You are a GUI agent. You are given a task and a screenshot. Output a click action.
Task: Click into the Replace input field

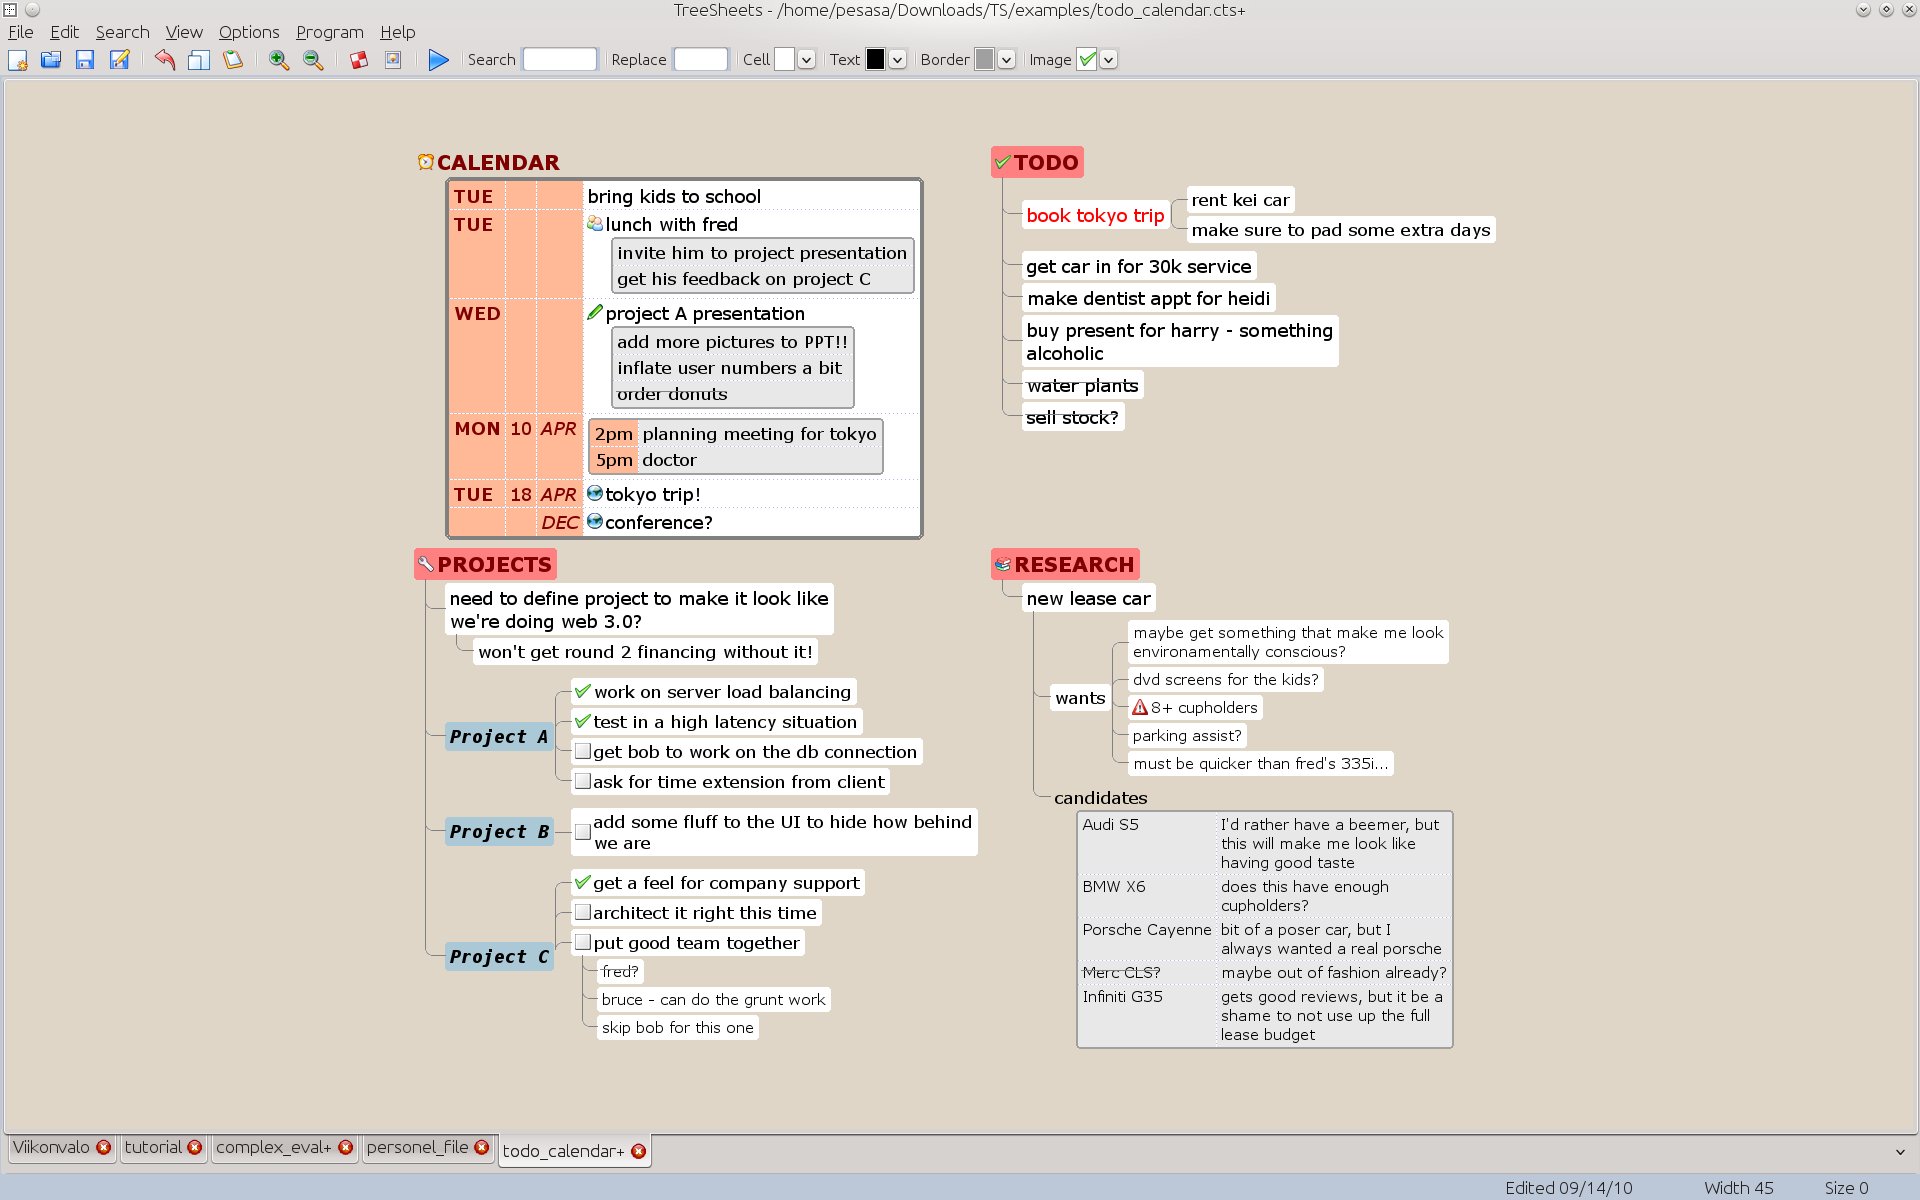click(701, 60)
